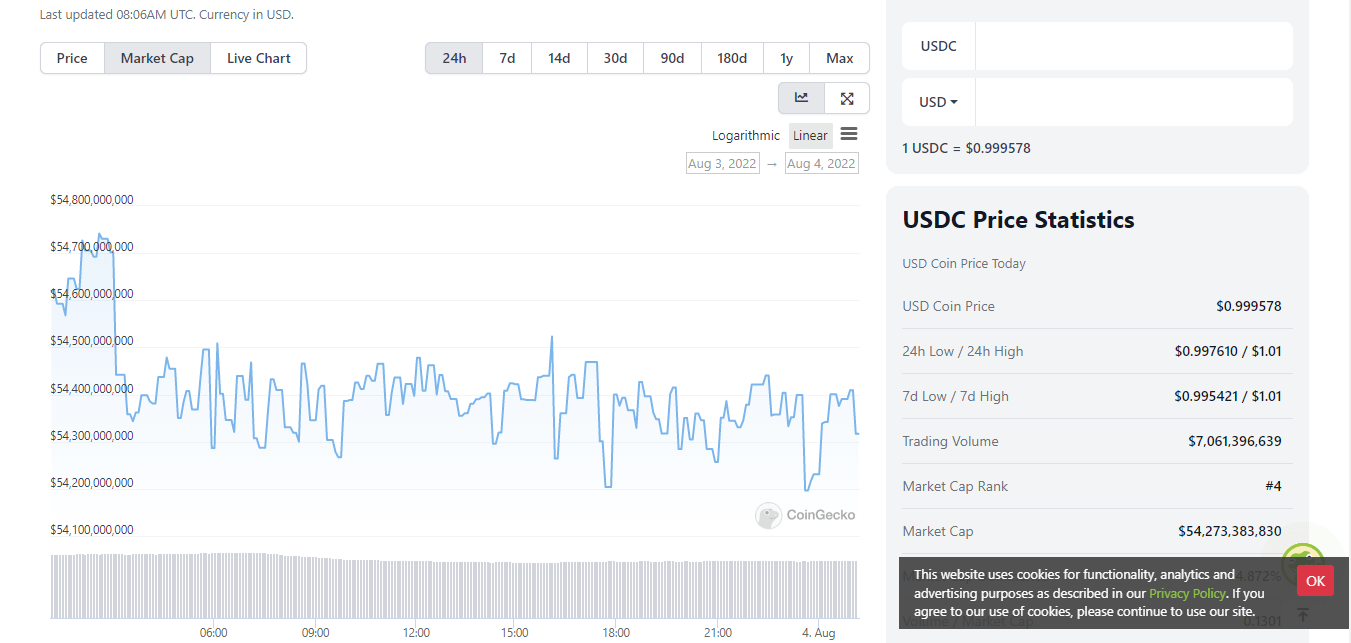Open the chart hamburger menu icon
This screenshot has width=1351, height=643.
pos(849,134)
